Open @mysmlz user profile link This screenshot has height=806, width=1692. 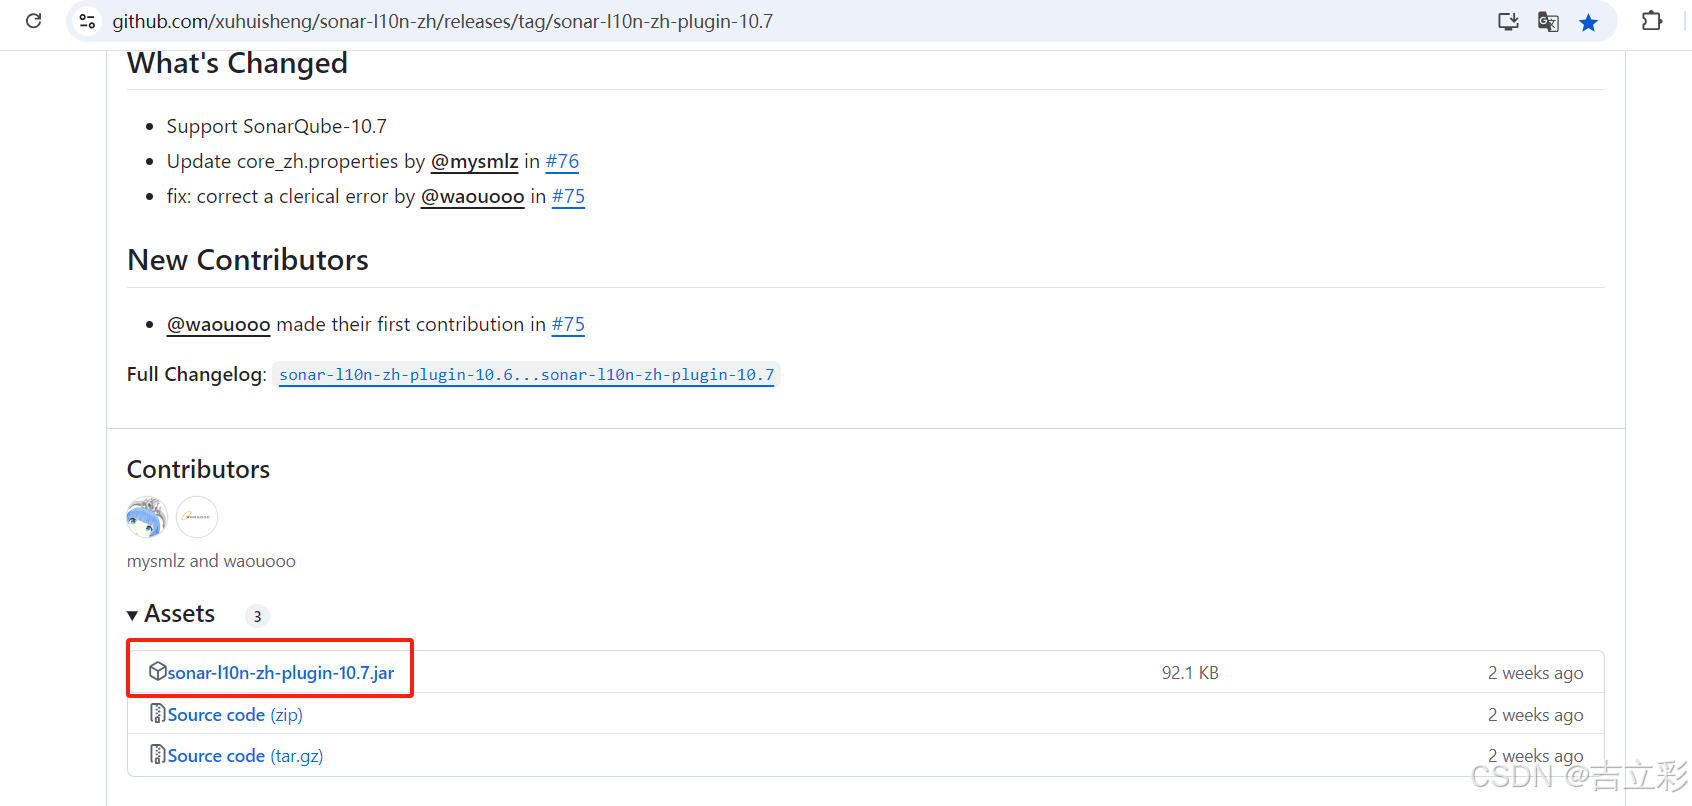coord(474,161)
